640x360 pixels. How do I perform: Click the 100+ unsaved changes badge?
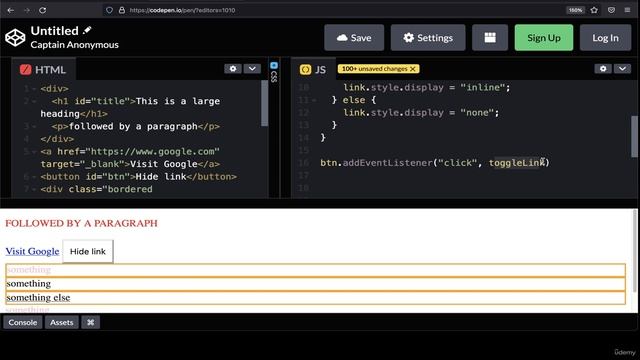click(378, 69)
